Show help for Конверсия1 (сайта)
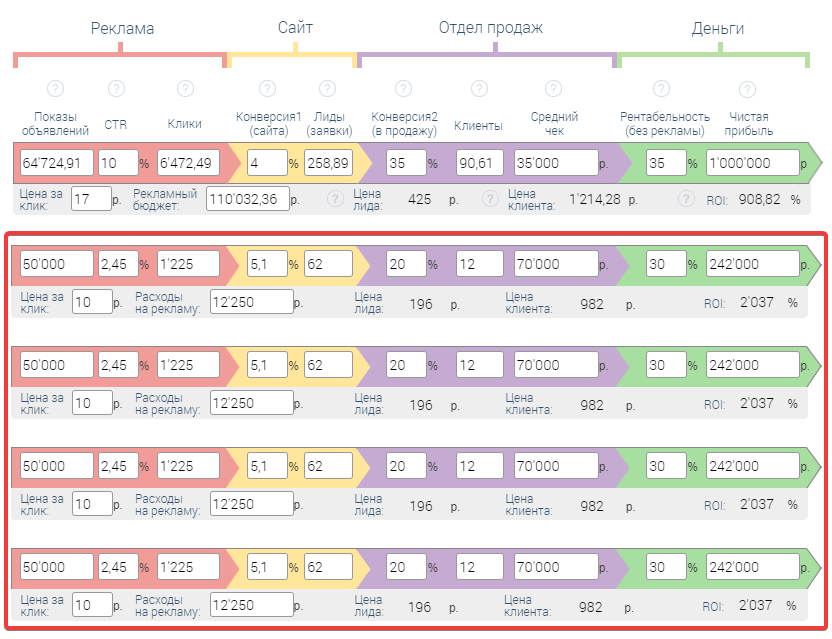Screen dimensions: 832x639 click(x=267, y=88)
